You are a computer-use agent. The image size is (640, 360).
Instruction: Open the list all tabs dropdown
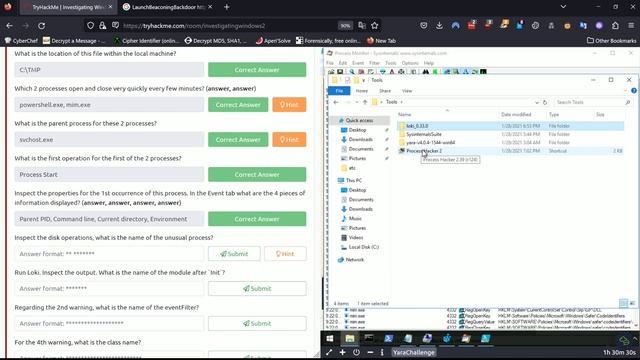(563, 7)
